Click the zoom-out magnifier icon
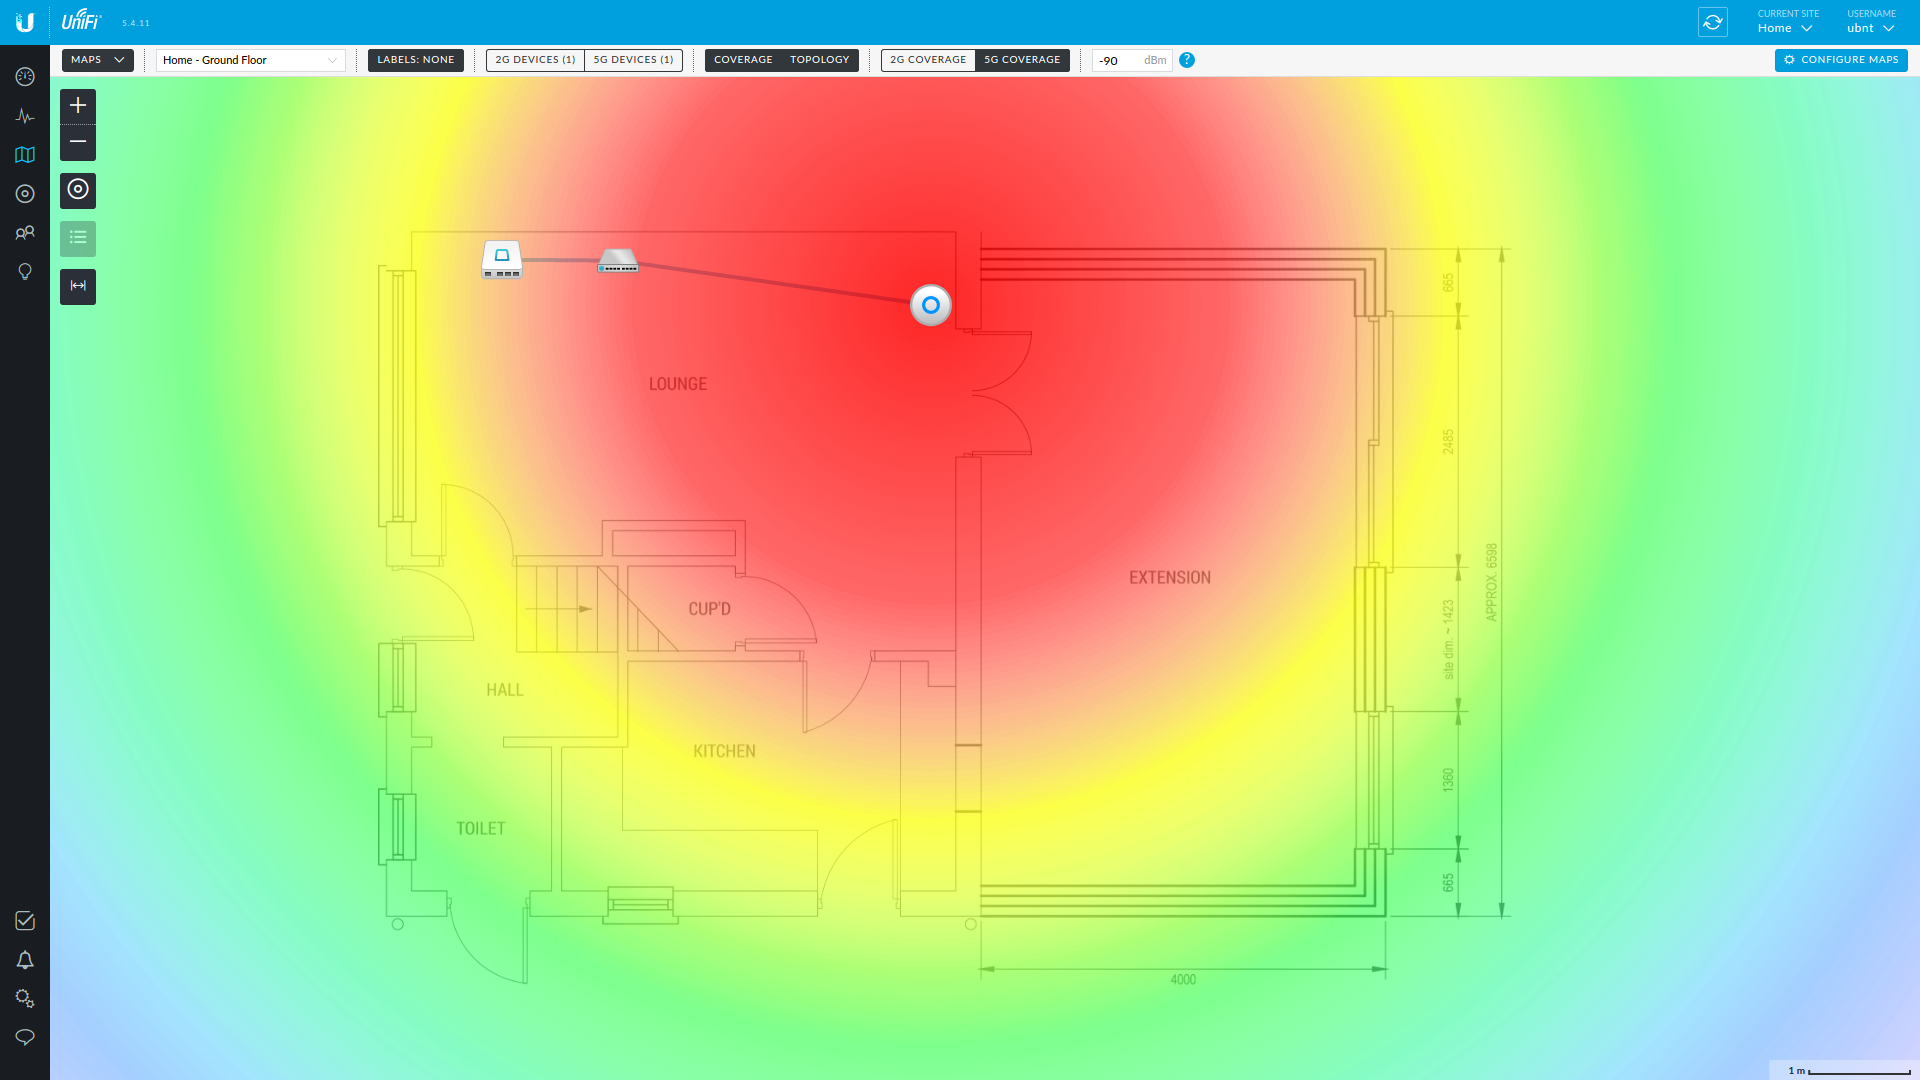Viewport: 1920px width, 1080px height. point(78,141)
